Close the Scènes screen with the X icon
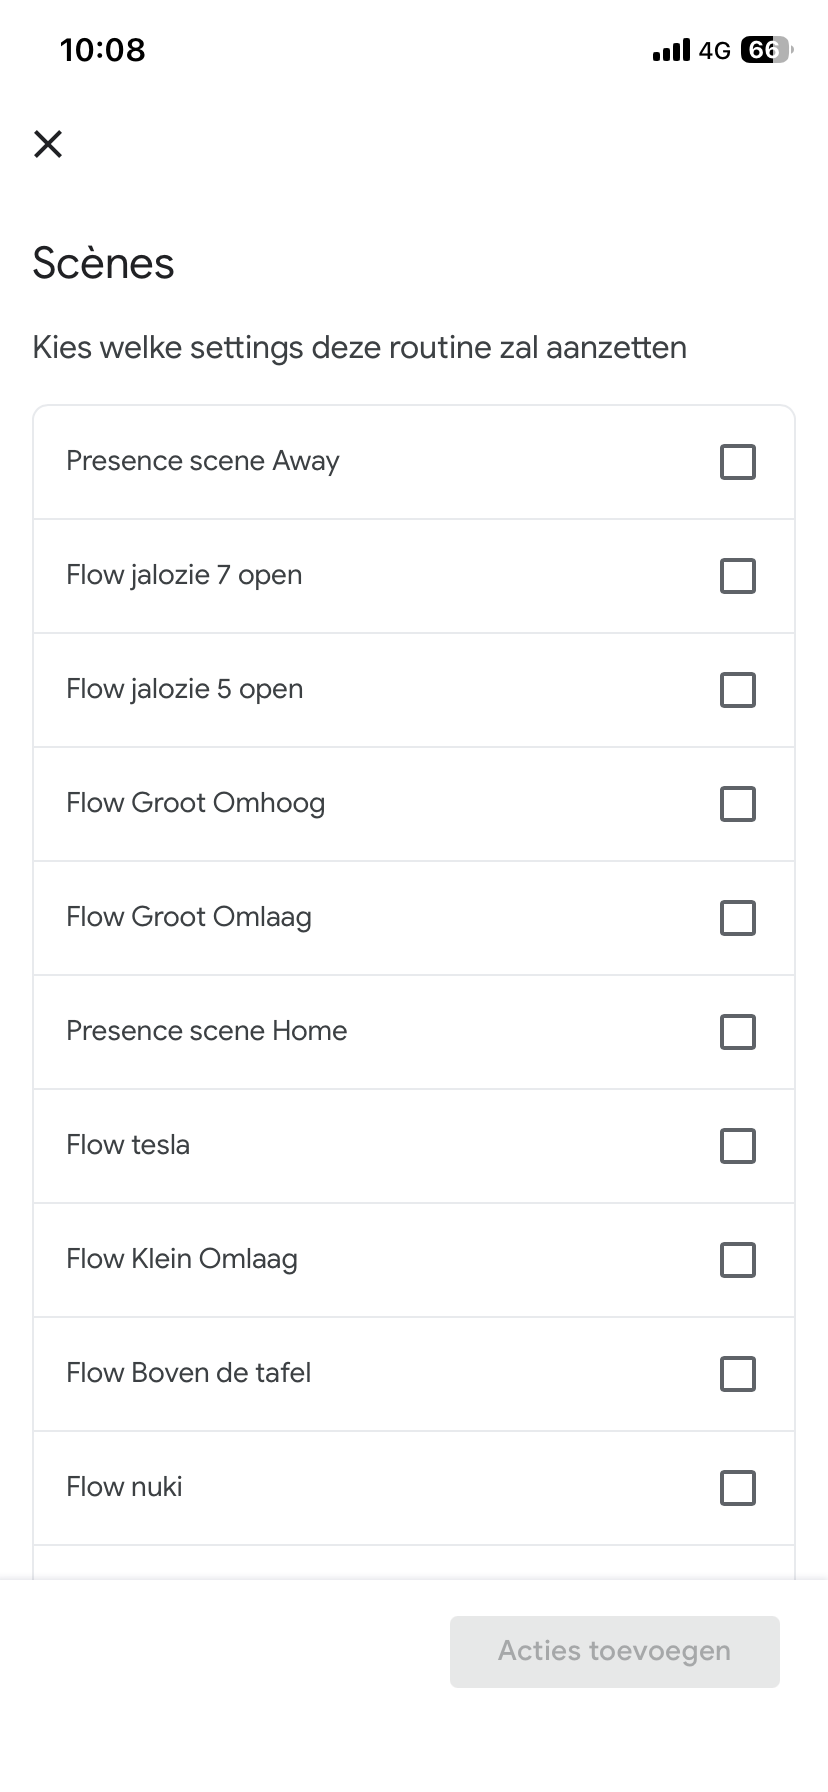828x1792 pixels. coord(48,144)
